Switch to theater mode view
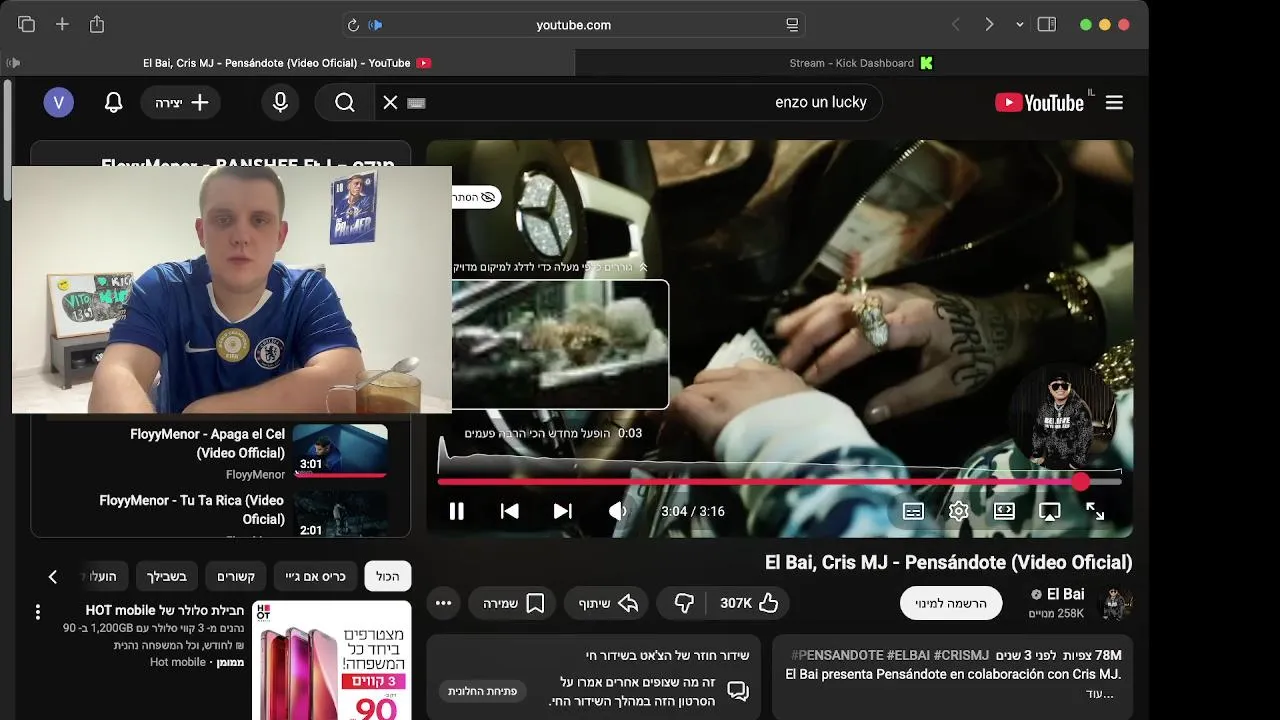The height and width of the screenshot is (720, 1280). 1004,511
